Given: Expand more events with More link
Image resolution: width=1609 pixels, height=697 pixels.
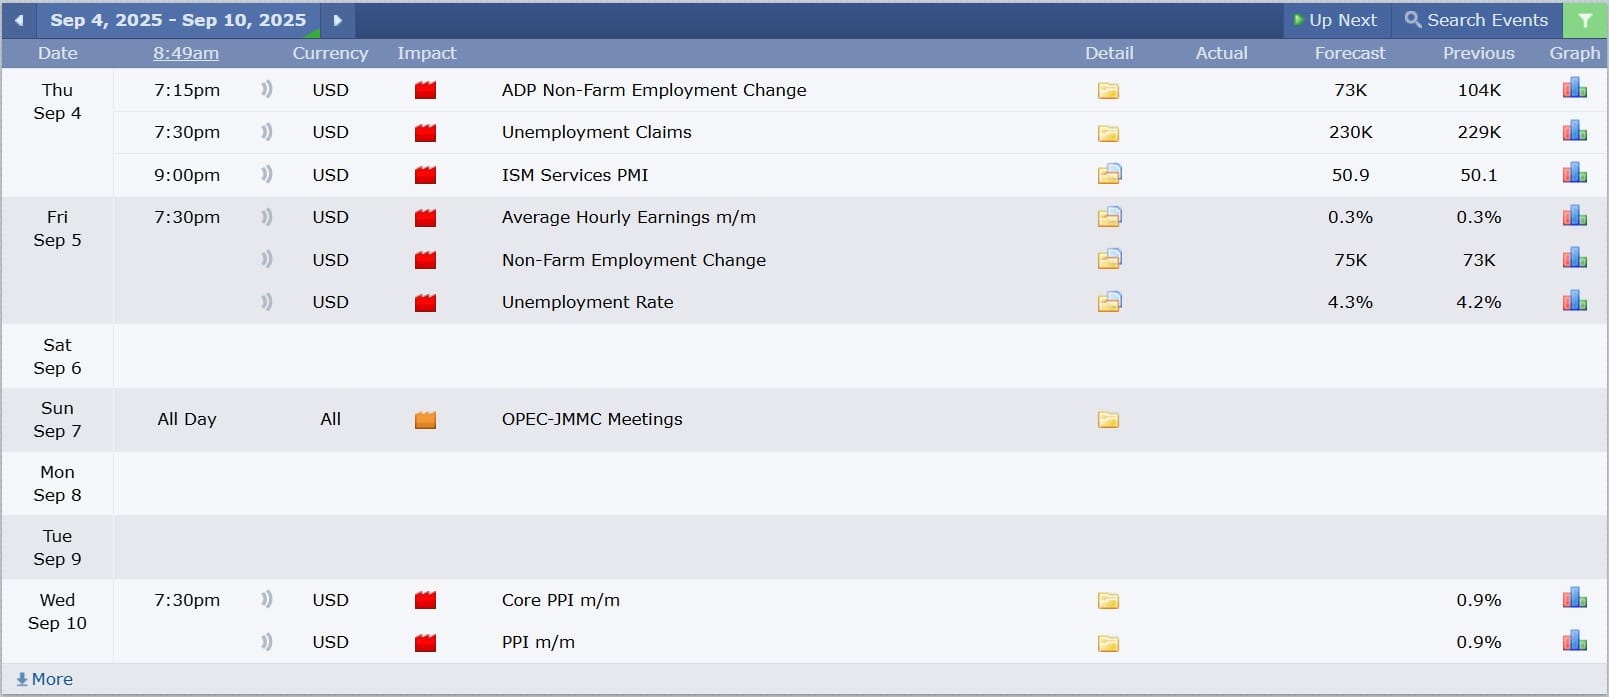Looking at the screenshot, I should 45,679.
